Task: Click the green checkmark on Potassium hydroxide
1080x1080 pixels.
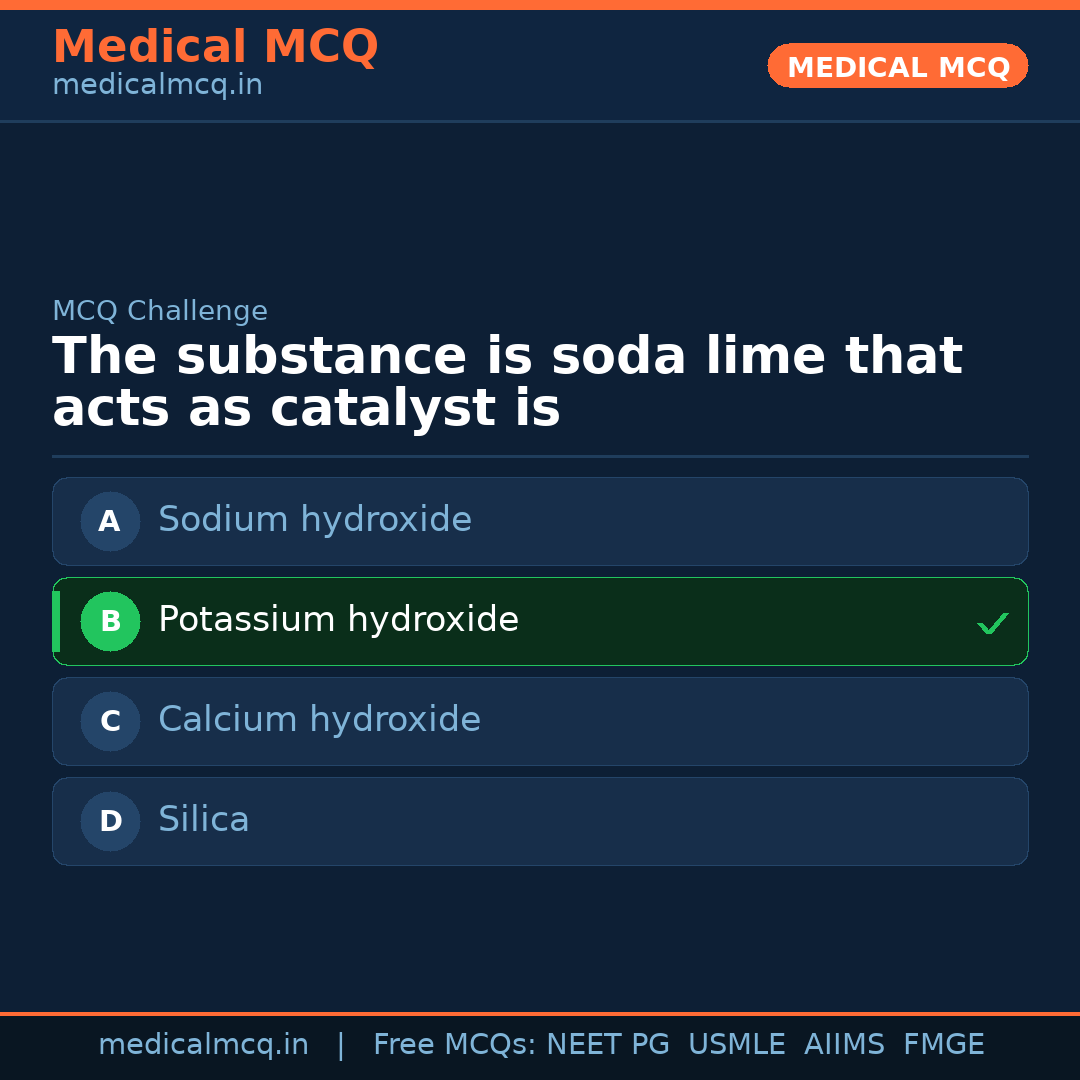Action: point(992,623)
